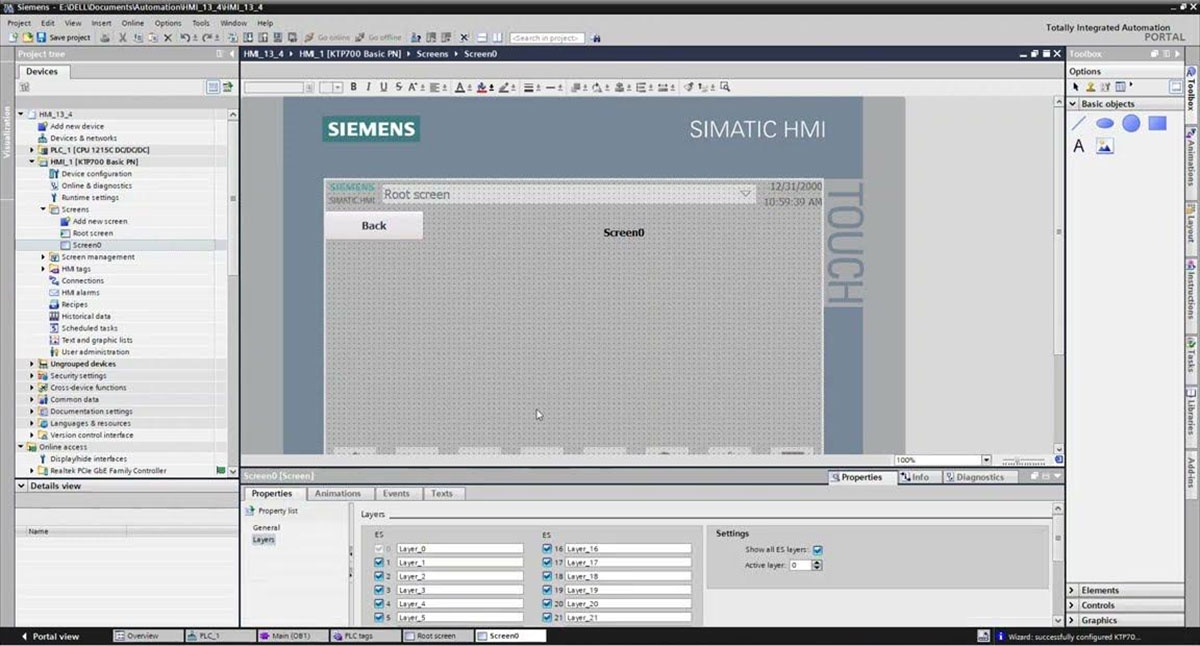1200x646 pixels.
Task: Click the Strikethrough formatting icon
Action: 398,87
